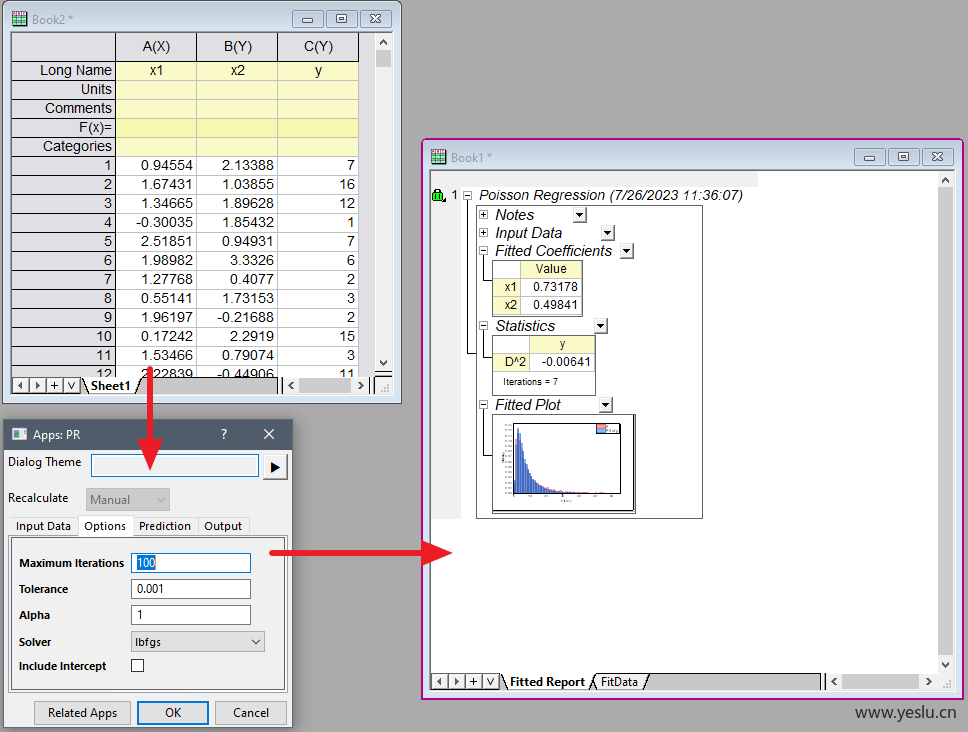Go to next sheet arrow in Book1

(456, 681)
